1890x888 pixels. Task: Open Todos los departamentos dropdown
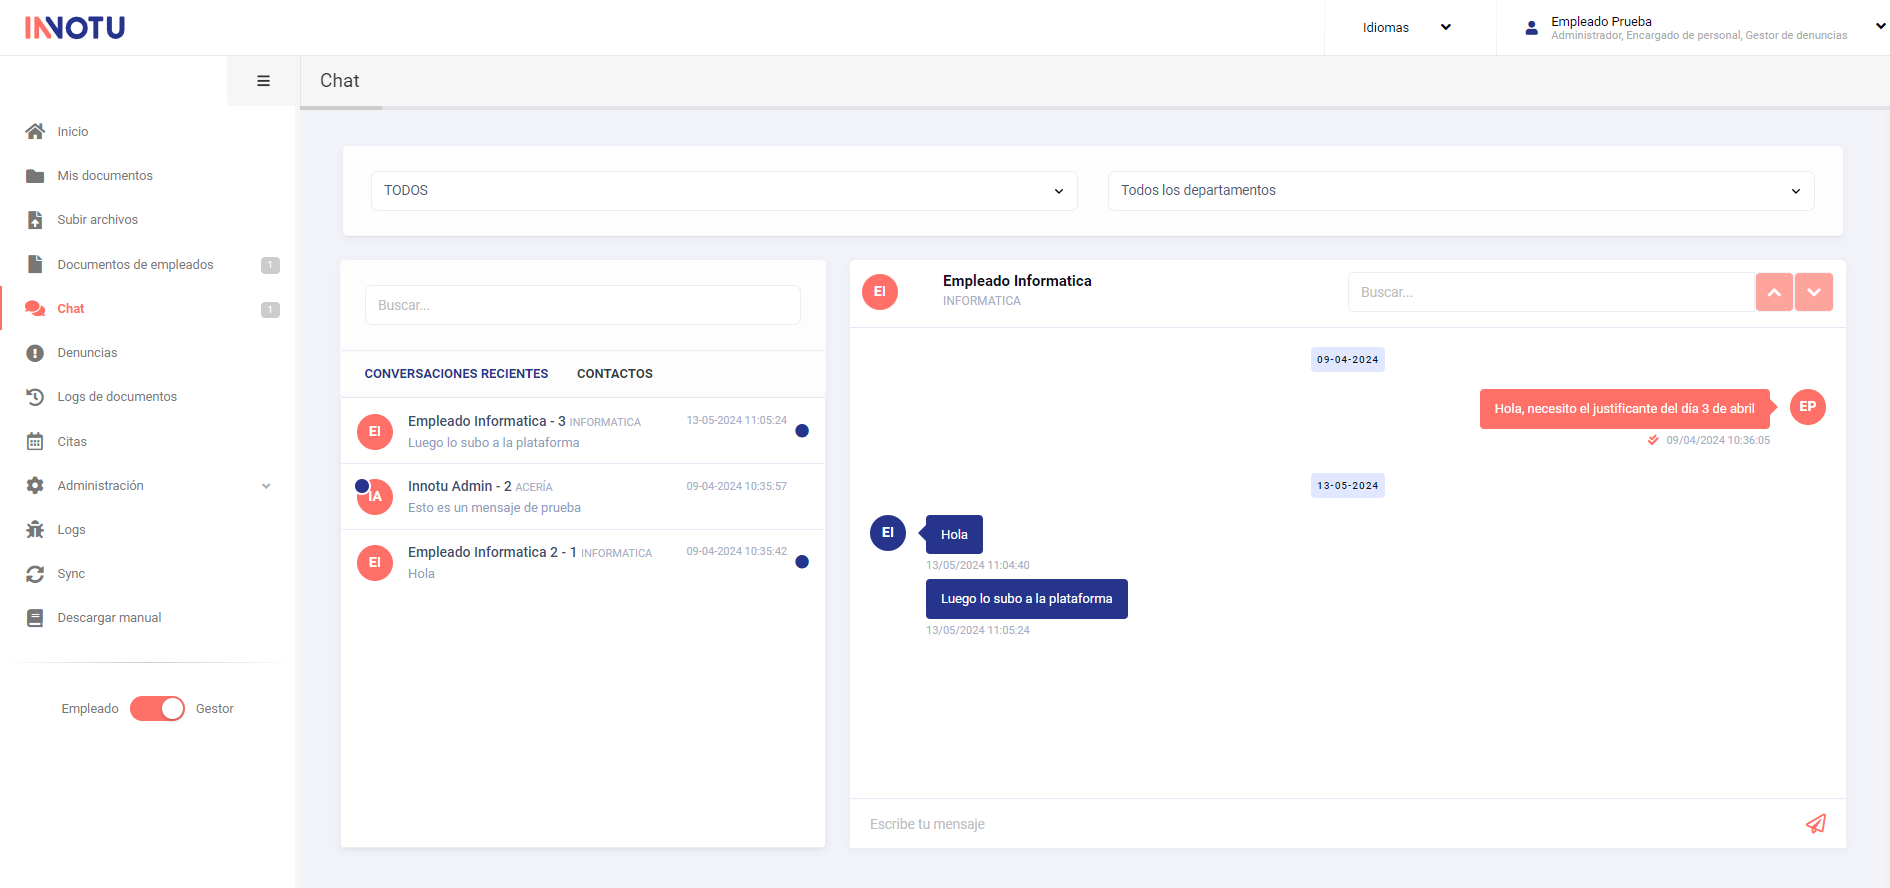click(1461, 191)
